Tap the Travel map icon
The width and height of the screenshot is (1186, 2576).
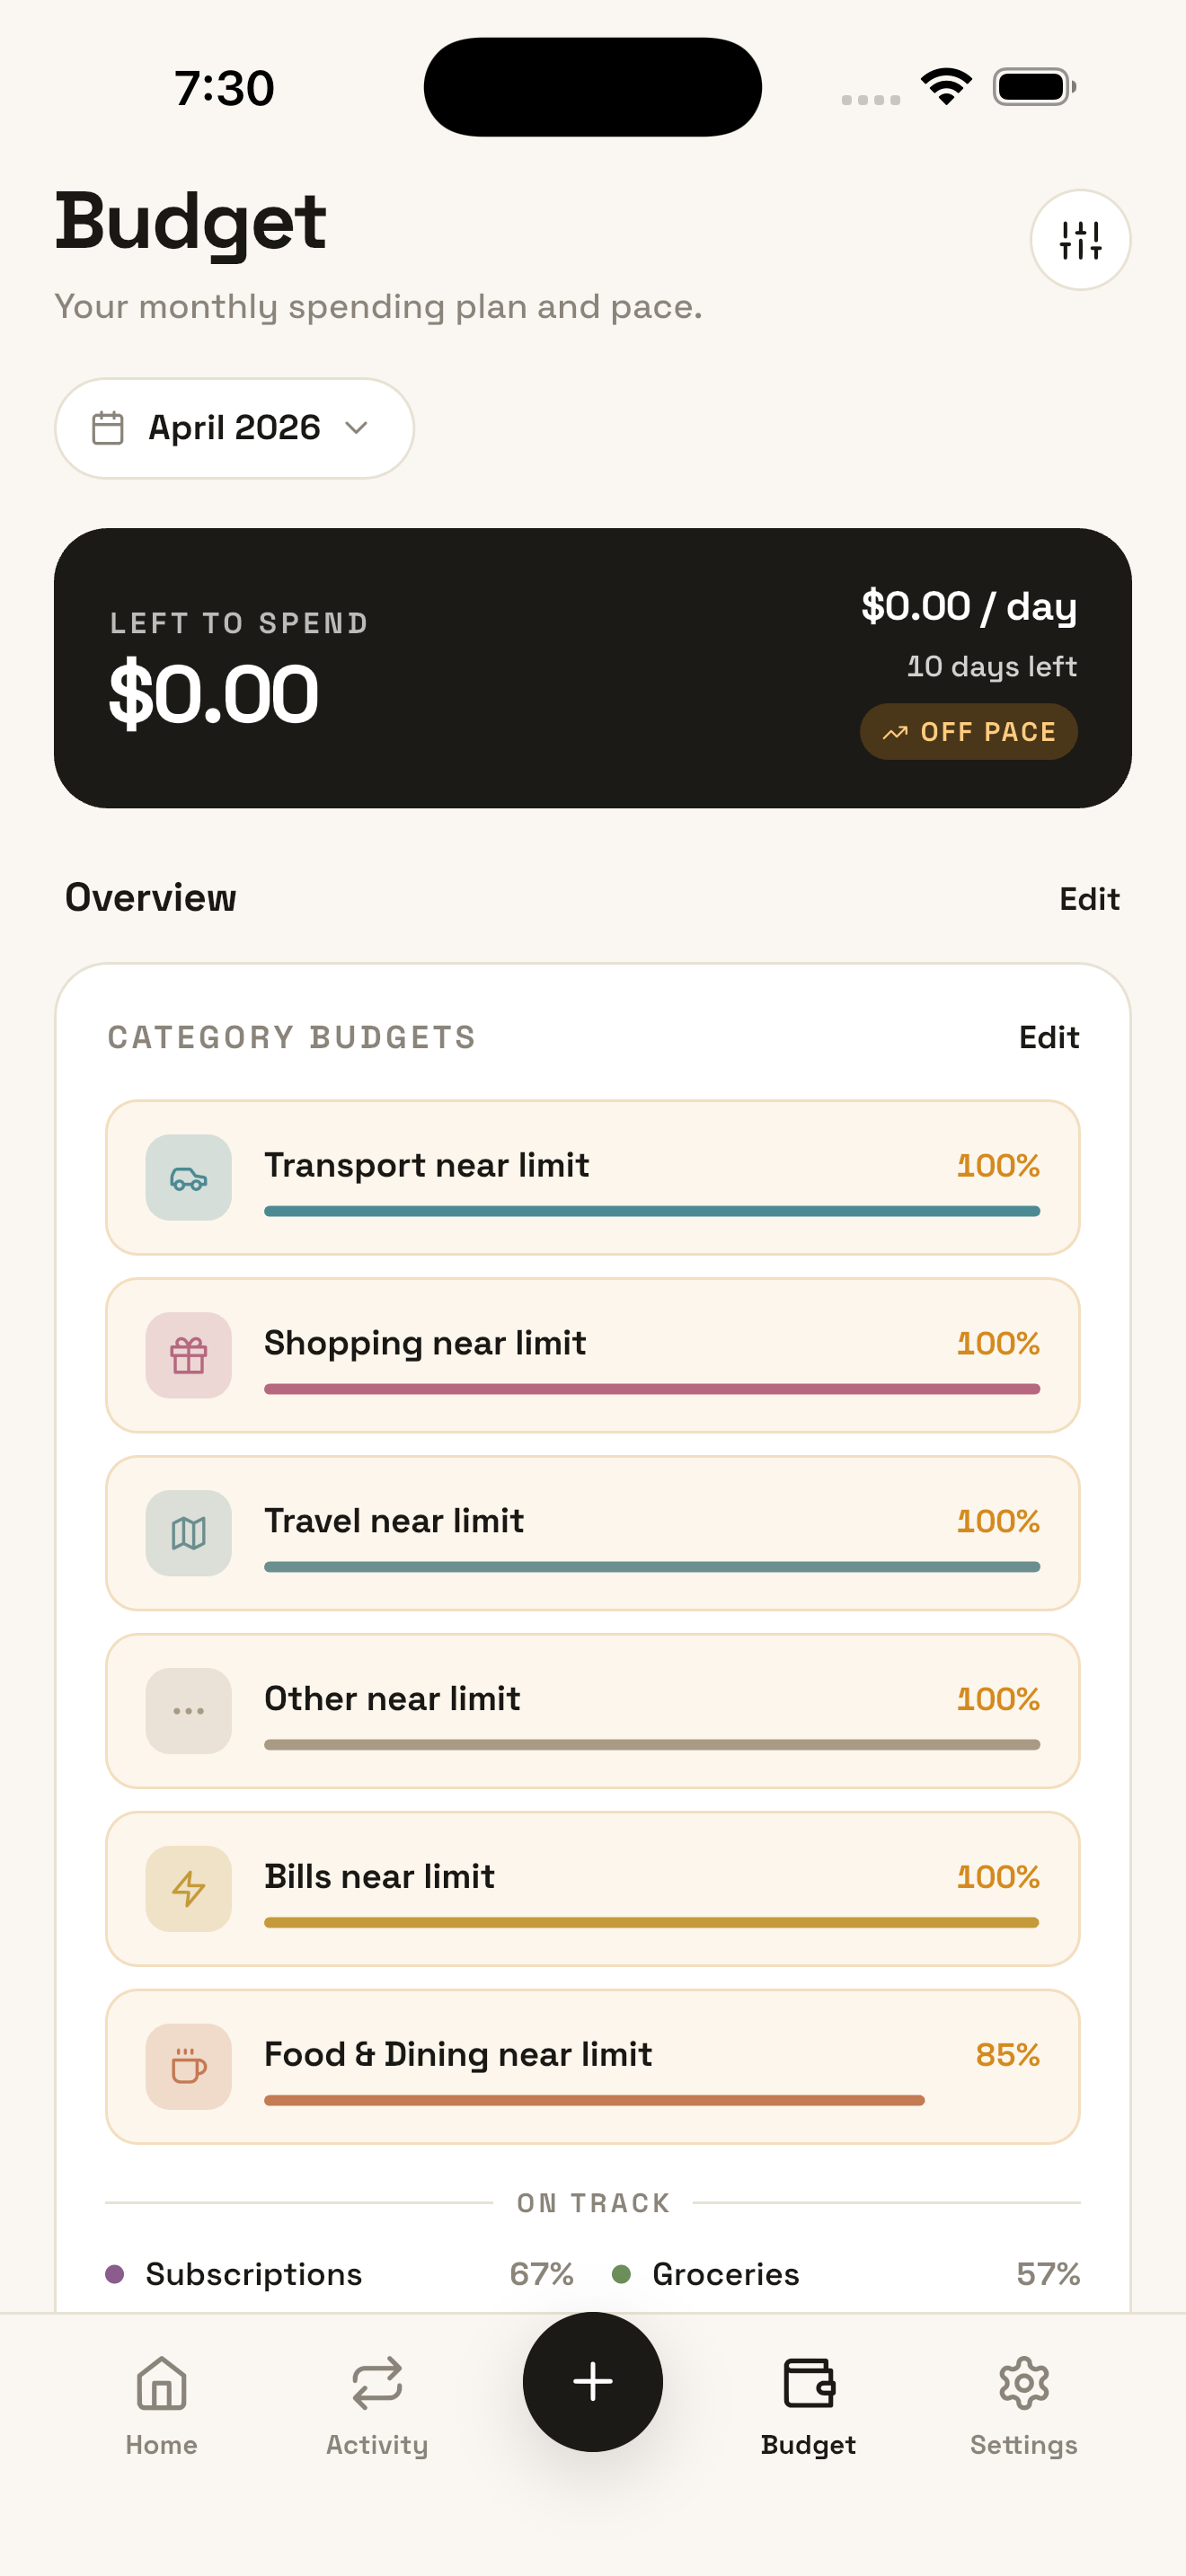(188, 1533)
